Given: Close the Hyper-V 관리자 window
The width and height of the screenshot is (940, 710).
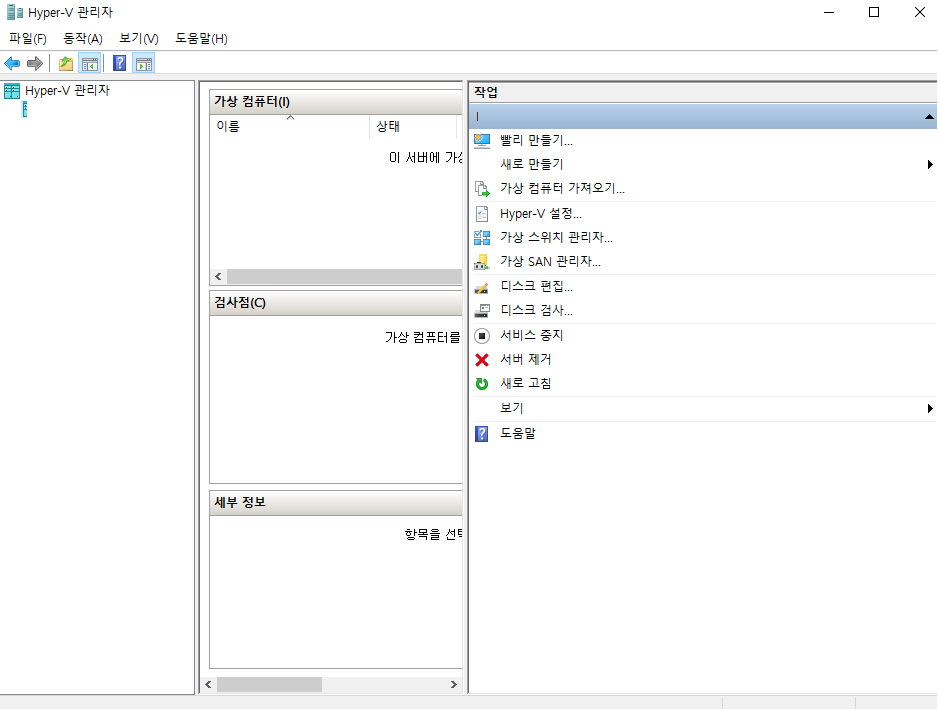Looking at the screenshot, I should tap(920, 13).
